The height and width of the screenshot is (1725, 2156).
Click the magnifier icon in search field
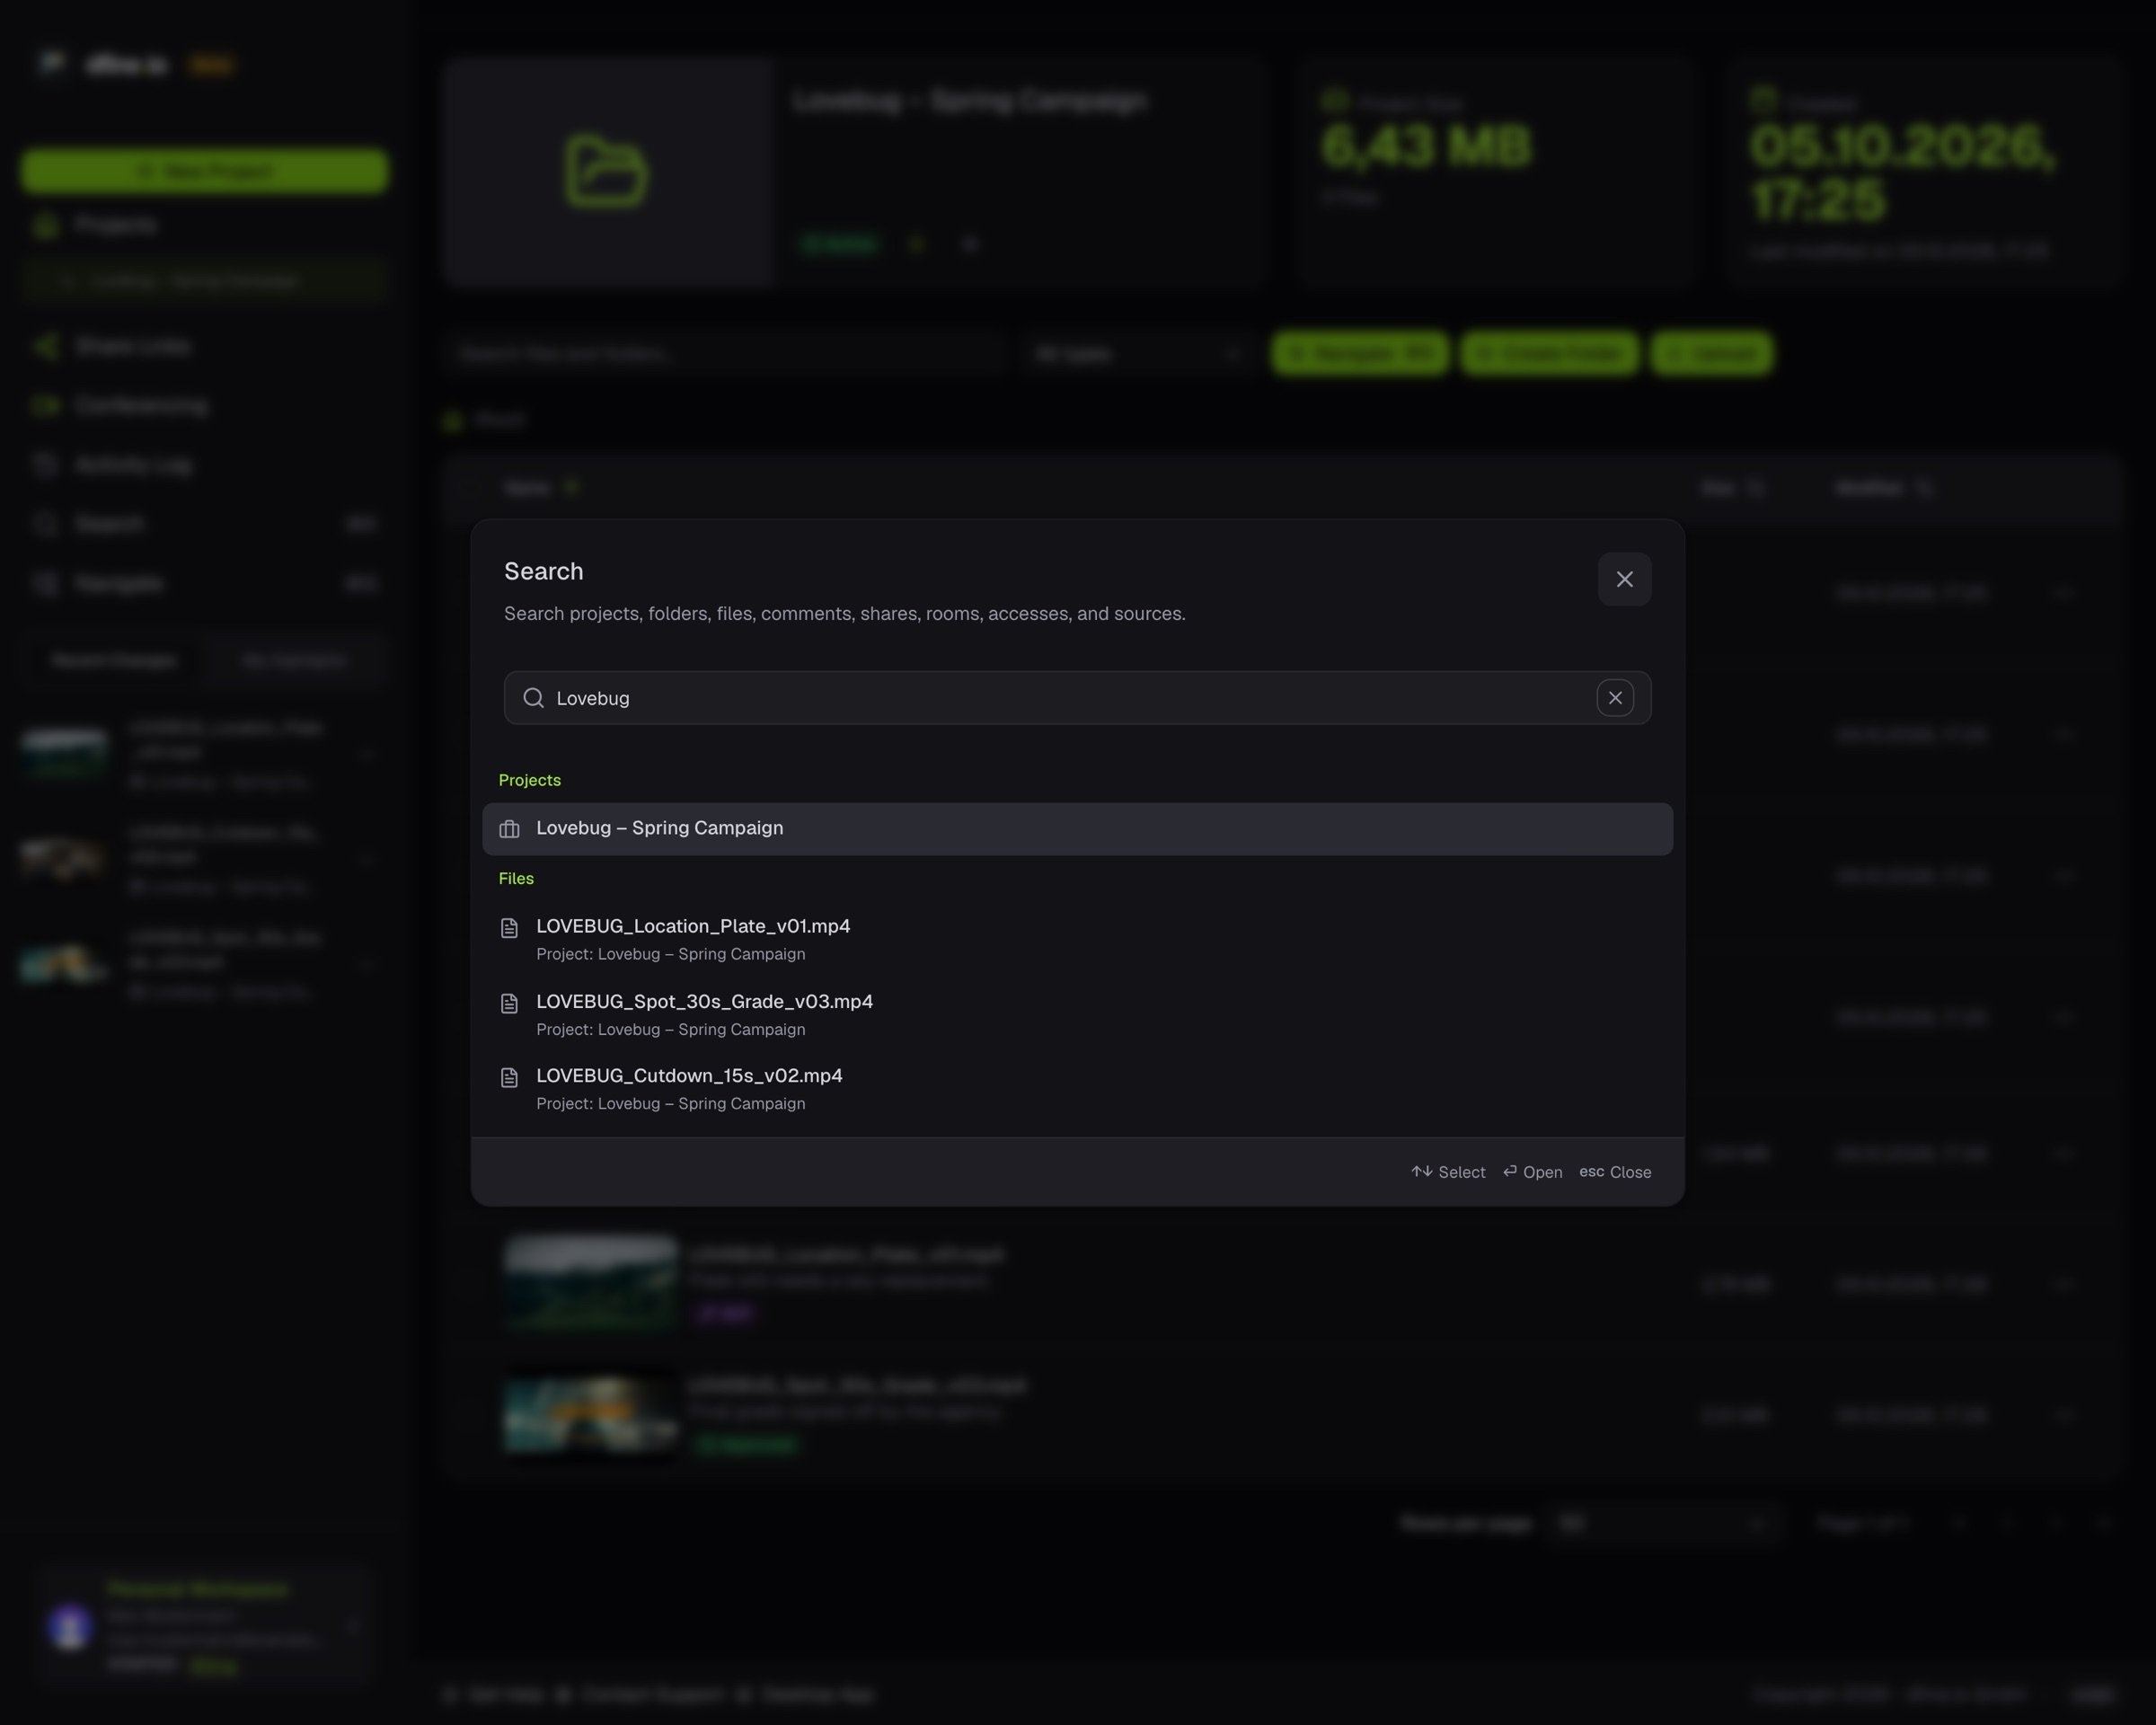(x=534, y=698)
